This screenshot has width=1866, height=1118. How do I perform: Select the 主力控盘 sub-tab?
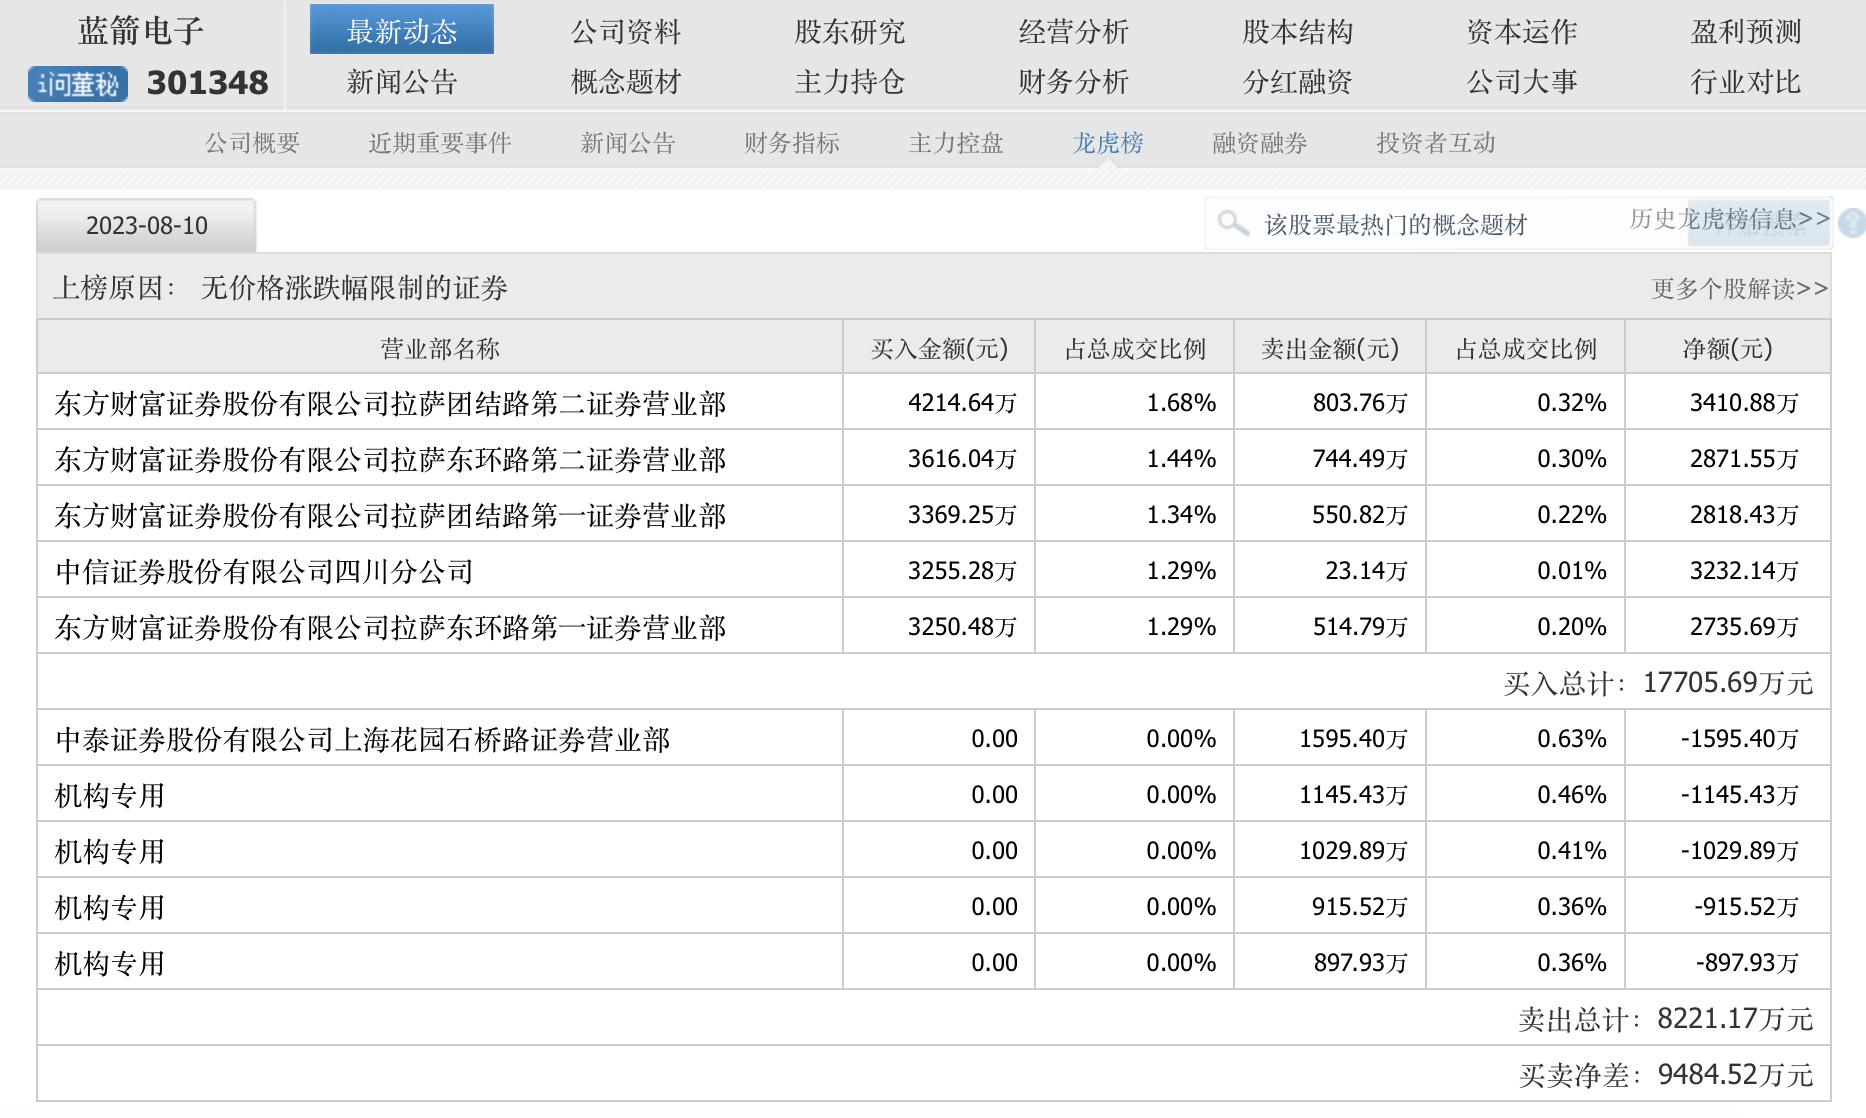point(955,143)
